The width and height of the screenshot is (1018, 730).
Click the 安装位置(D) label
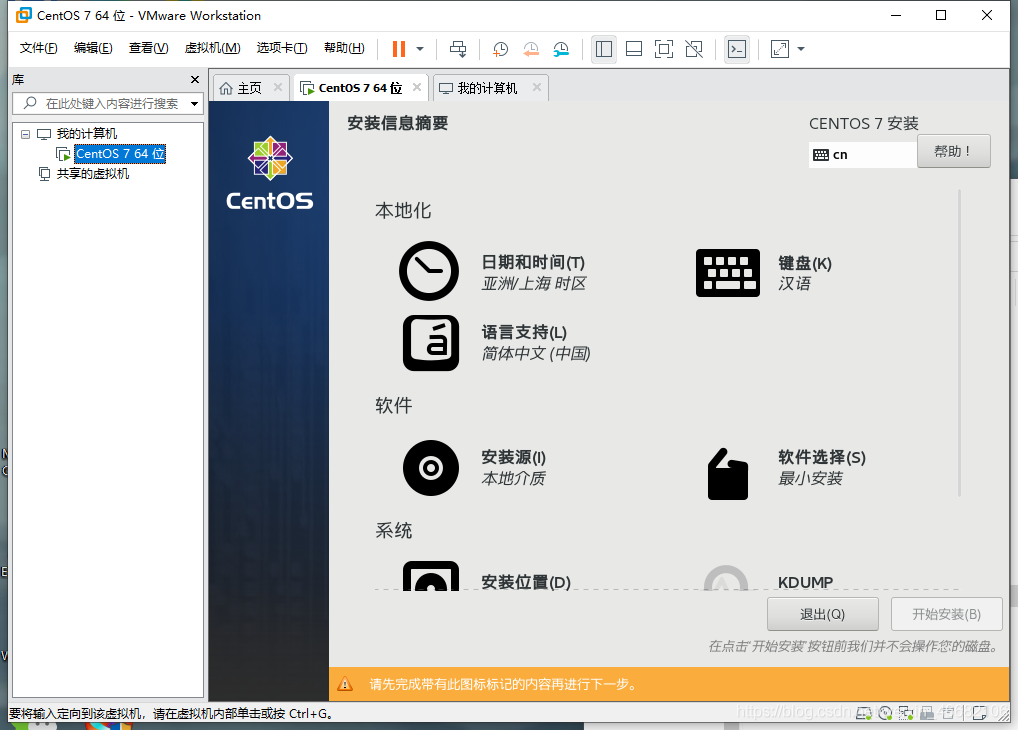(x=526, y=582)
